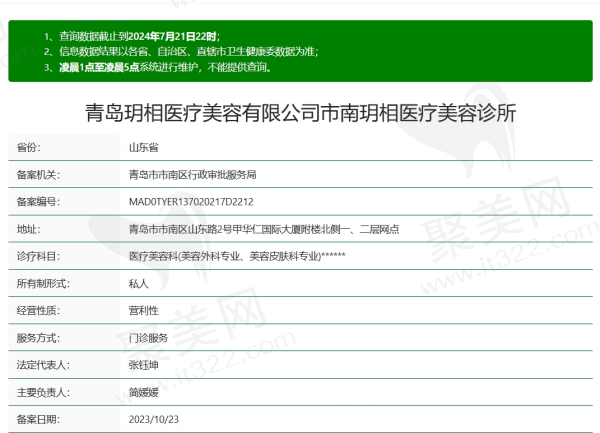Select the name 张钰坤
600x433 pixels.
click(143, 365)
